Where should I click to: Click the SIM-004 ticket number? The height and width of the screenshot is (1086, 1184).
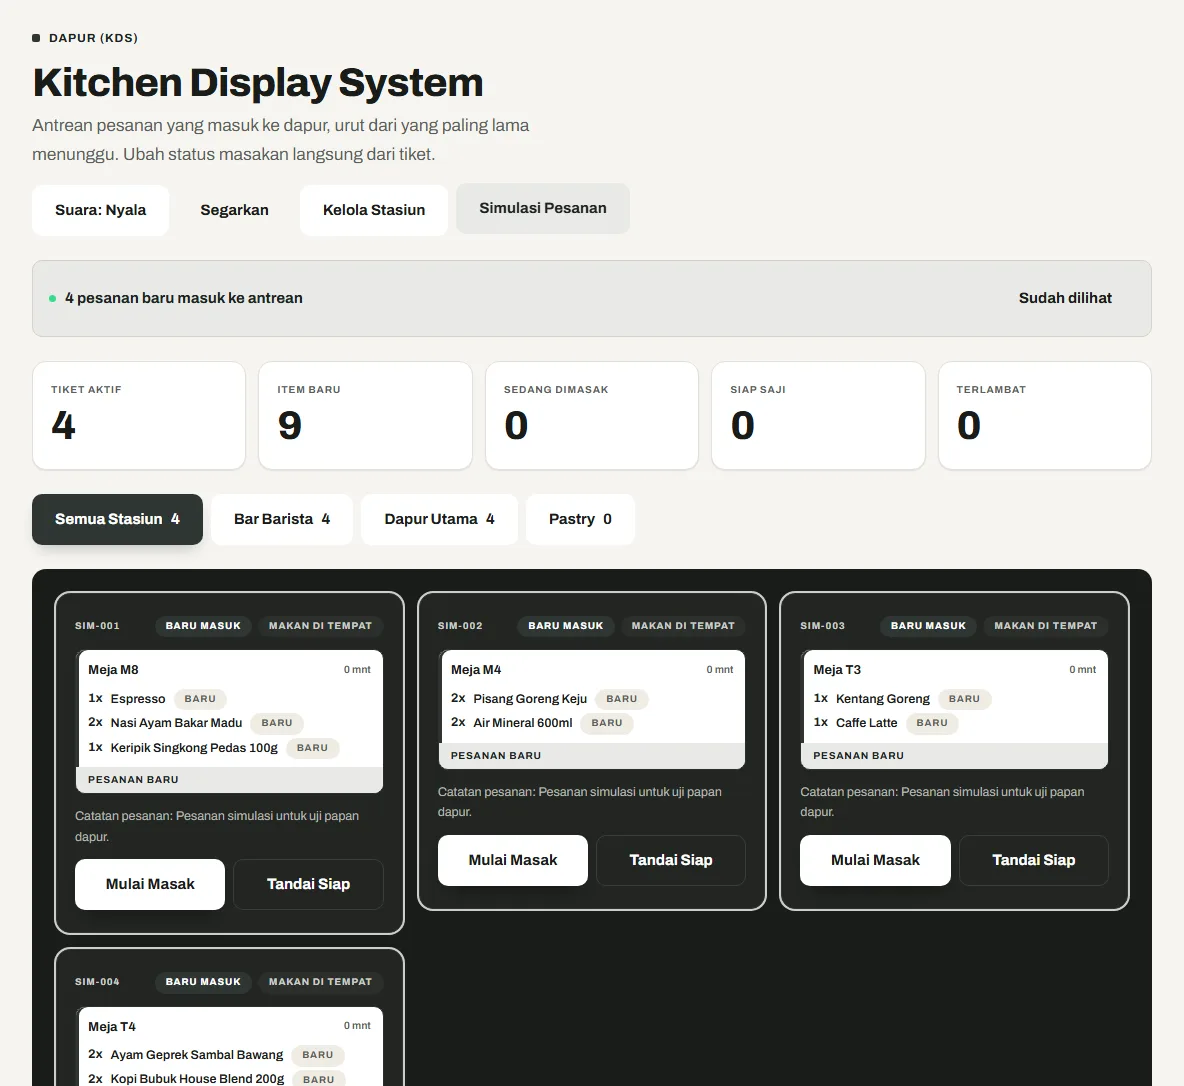click(x=97, y=982)
